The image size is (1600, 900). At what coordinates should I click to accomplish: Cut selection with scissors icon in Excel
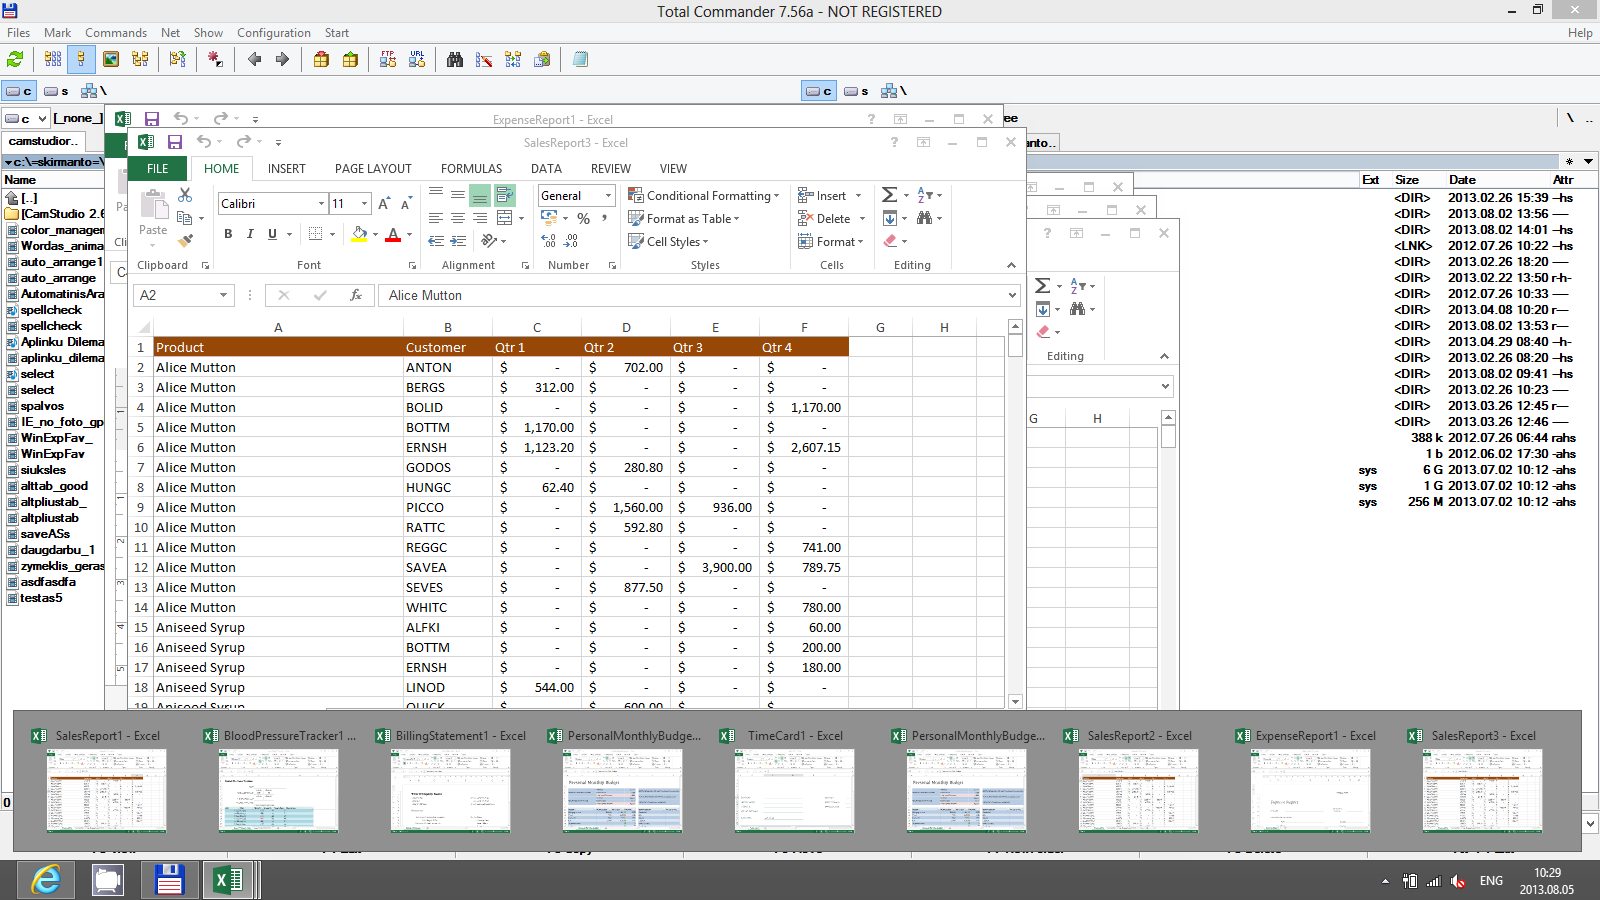point(185,195)
